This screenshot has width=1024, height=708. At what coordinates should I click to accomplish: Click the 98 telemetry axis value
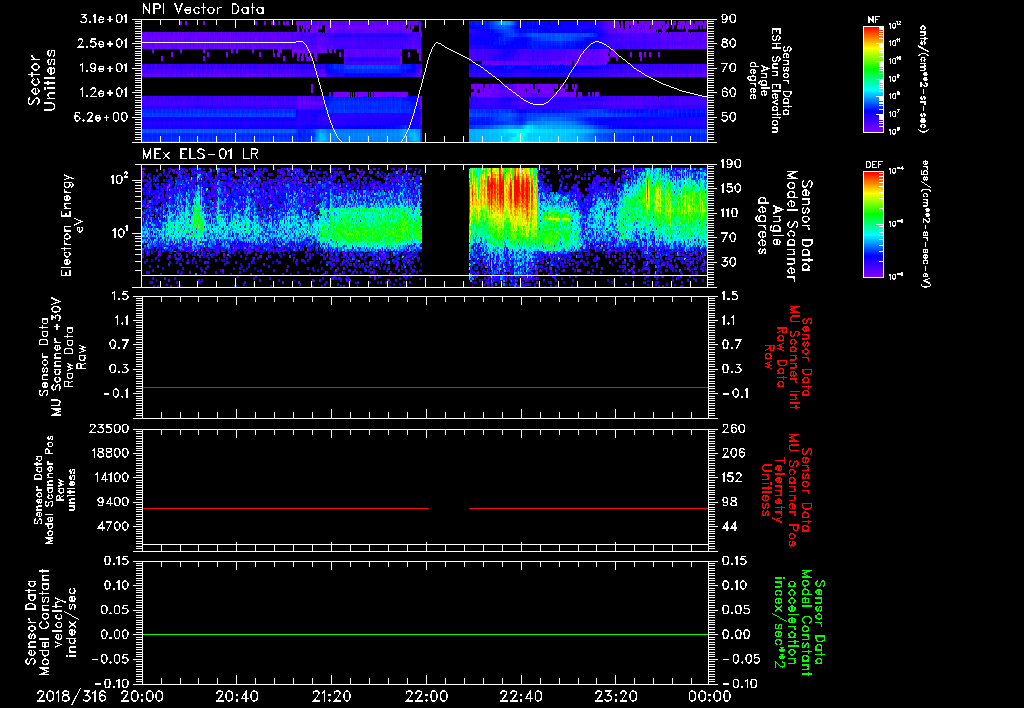point(728,502)
